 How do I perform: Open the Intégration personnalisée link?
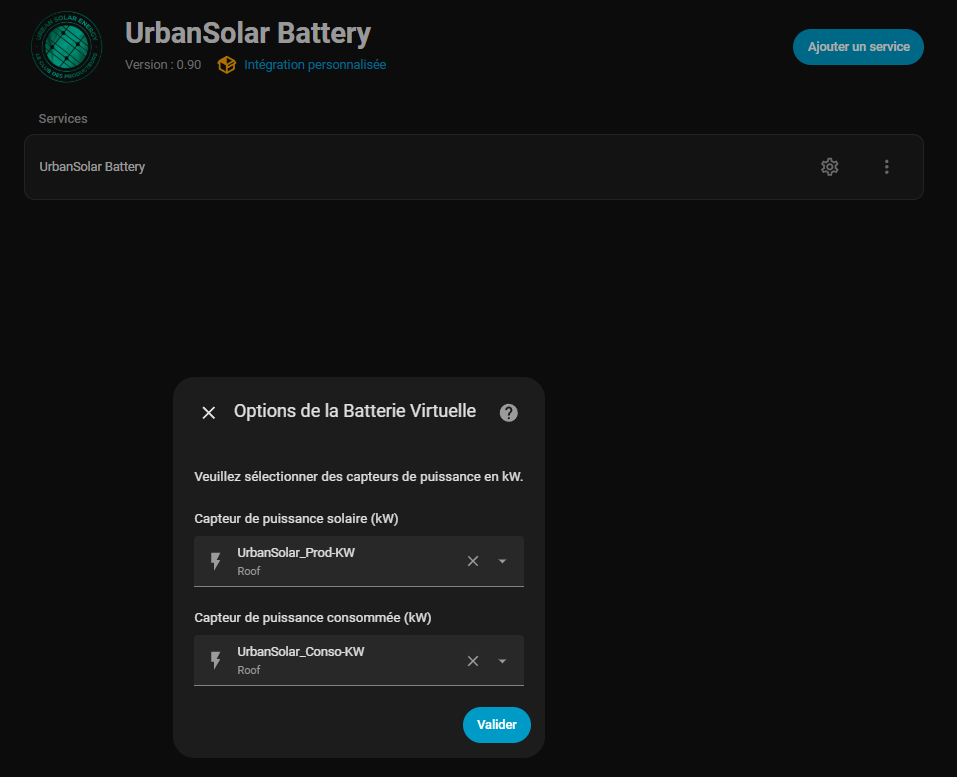tap(314, 65)
